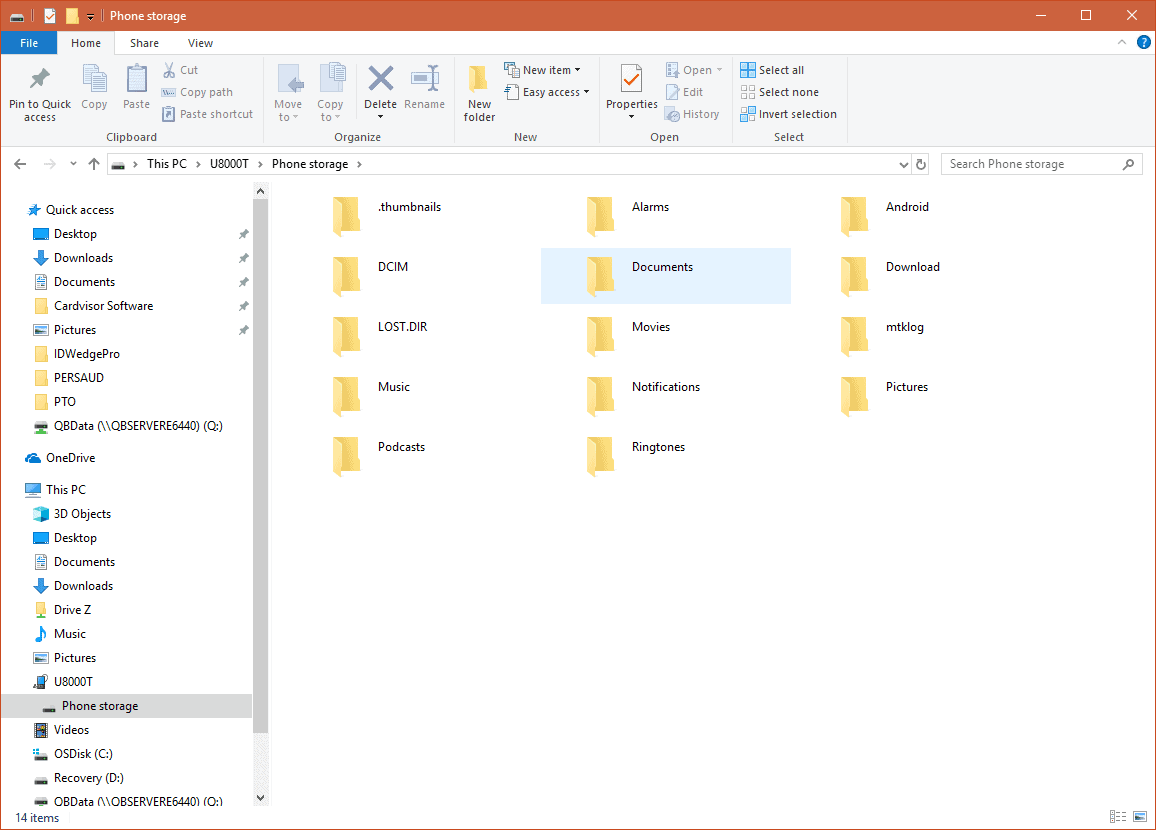Click the New folder ribbon icon
The image size is (1156, 830).
point(479,80)
